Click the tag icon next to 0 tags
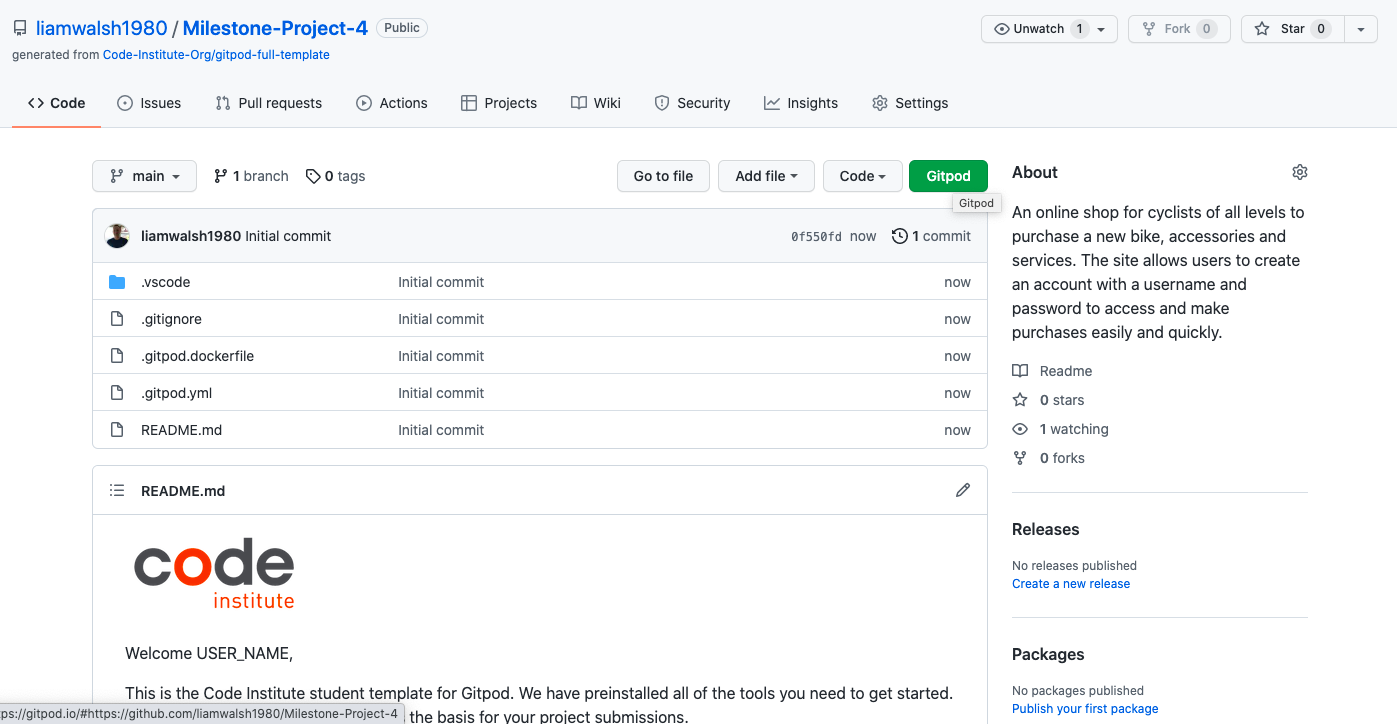Viewport: 1397px width, 724px height. (313, 176)
